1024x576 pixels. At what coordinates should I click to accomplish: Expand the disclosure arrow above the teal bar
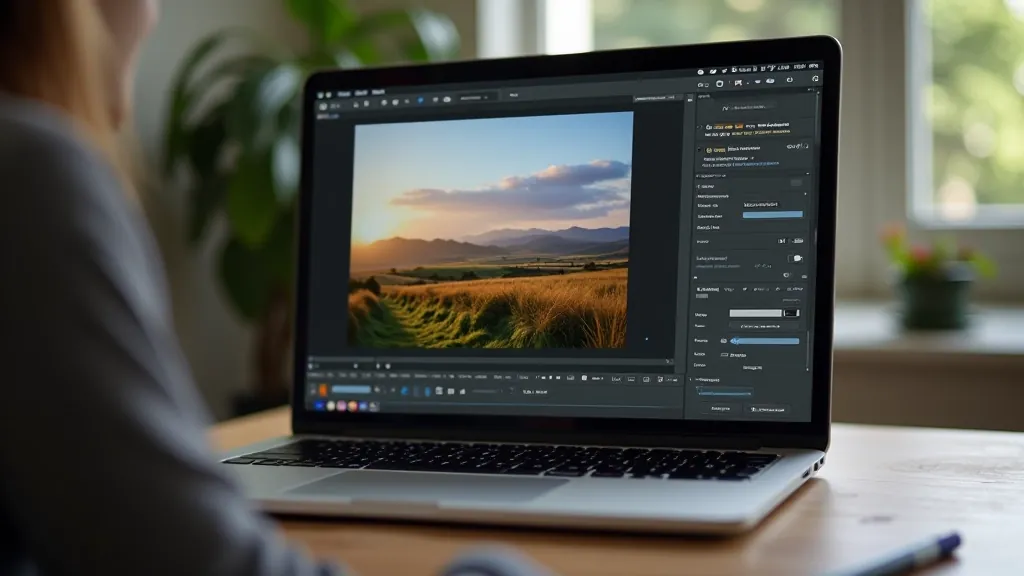click(692, 379)
